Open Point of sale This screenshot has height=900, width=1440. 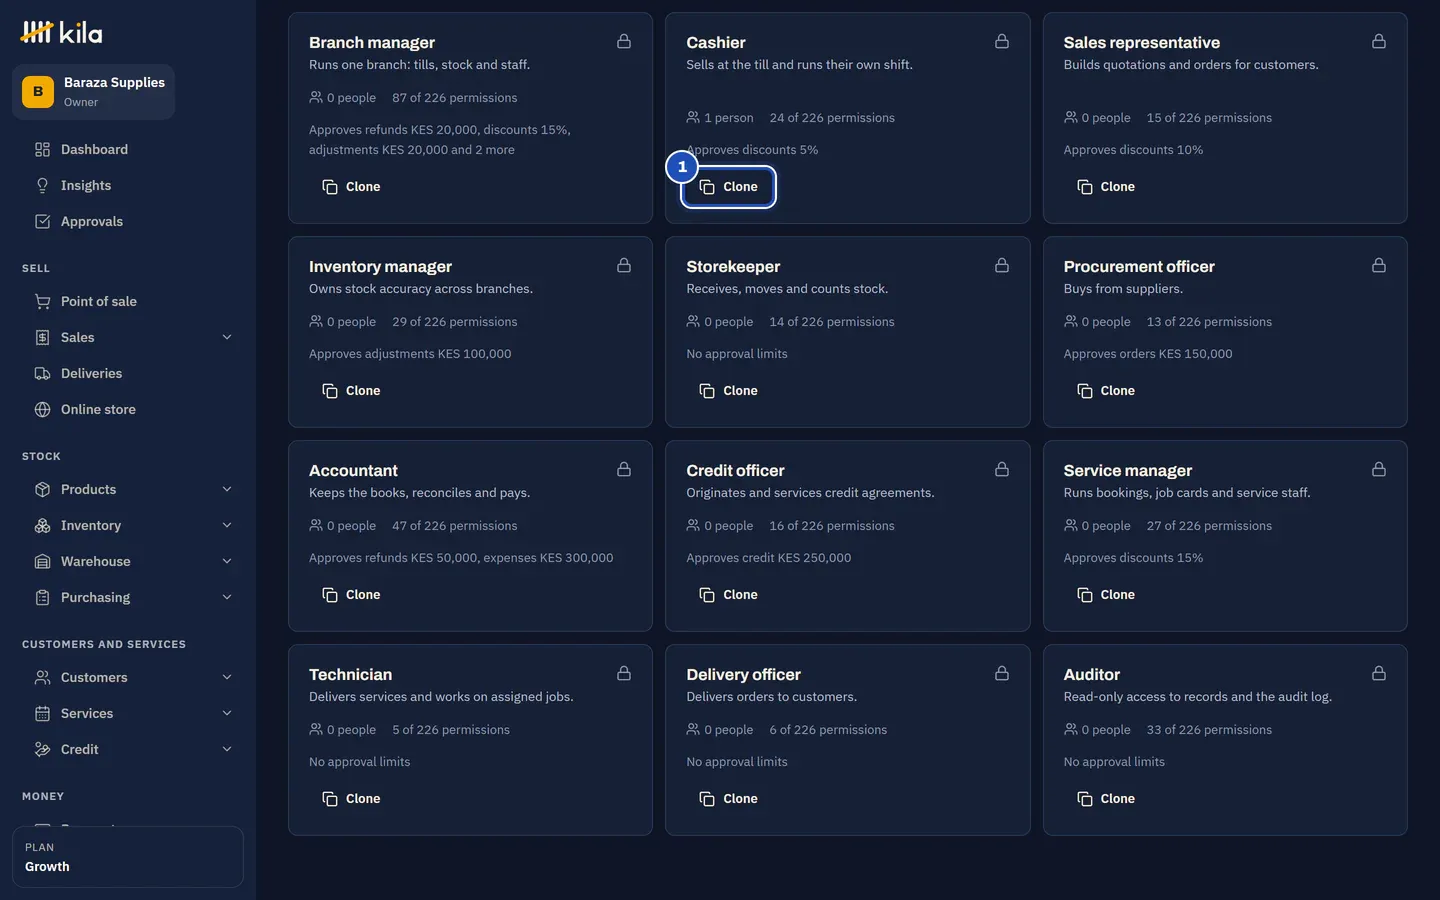tap(128, 302)
